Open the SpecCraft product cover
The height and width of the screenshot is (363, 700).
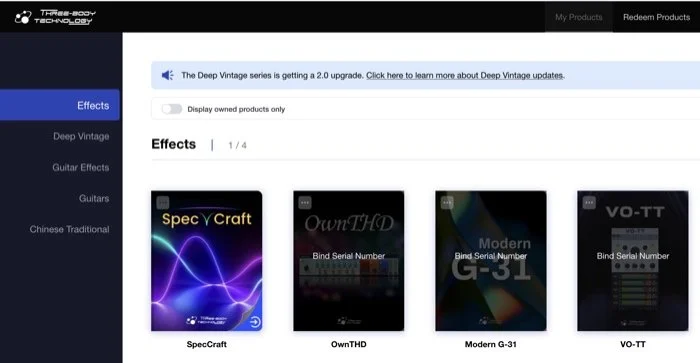pos(207,261)
